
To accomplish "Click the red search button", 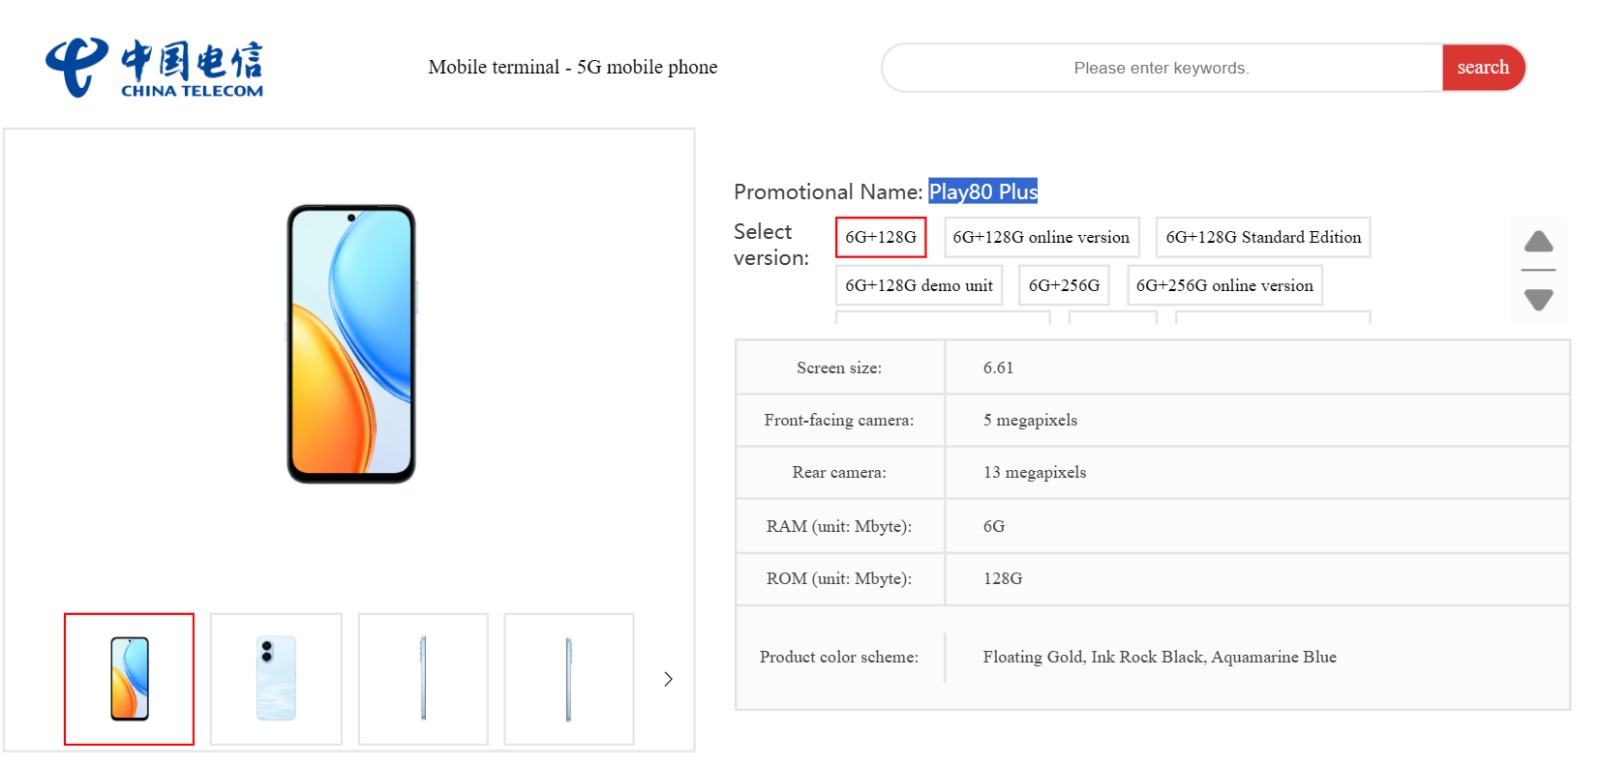I will point(1482,68).
